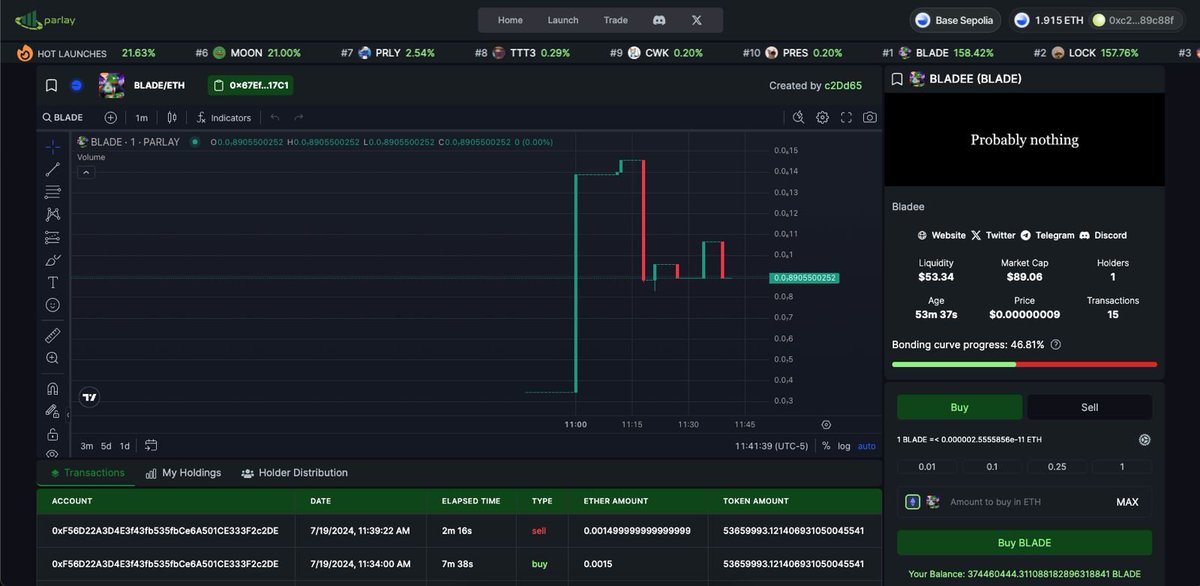Image resolution: width=1200 pixels, height=586 pixels.
Task: Open the chart settings gear
Action: point(822,117)
